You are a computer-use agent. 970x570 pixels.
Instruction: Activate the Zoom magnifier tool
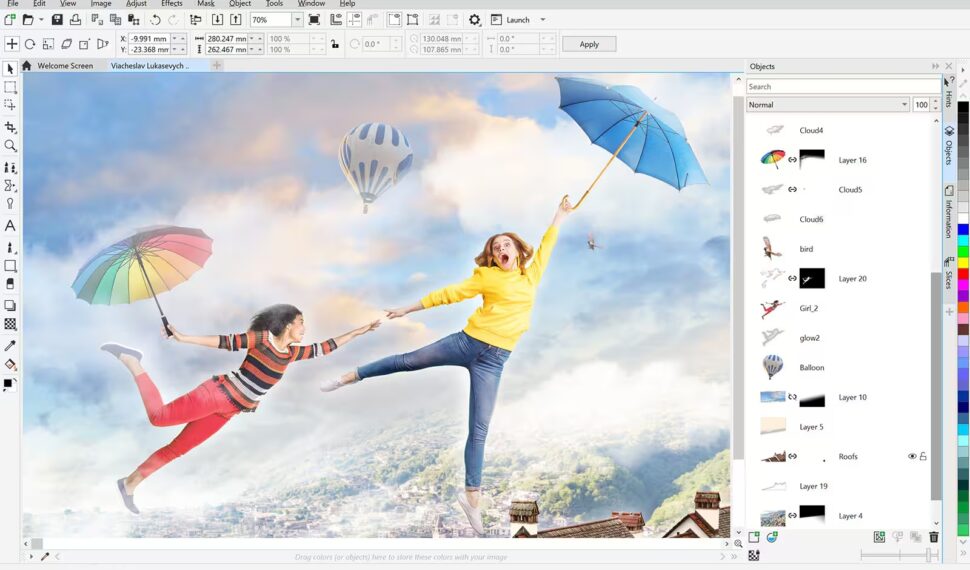(10, 146)
